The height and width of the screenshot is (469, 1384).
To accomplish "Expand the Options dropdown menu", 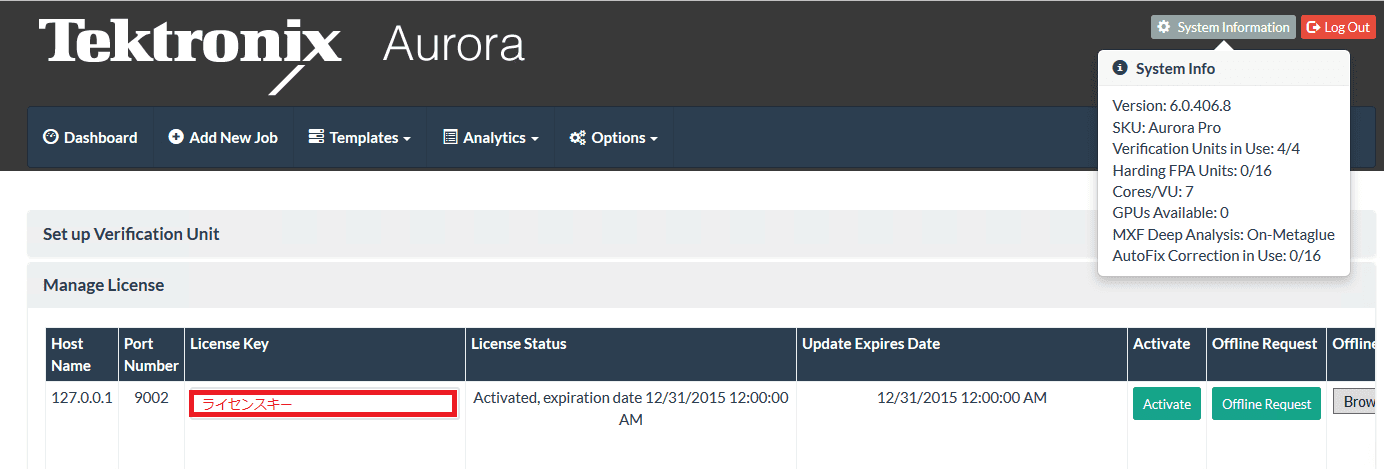I will (x=614, y=138).
